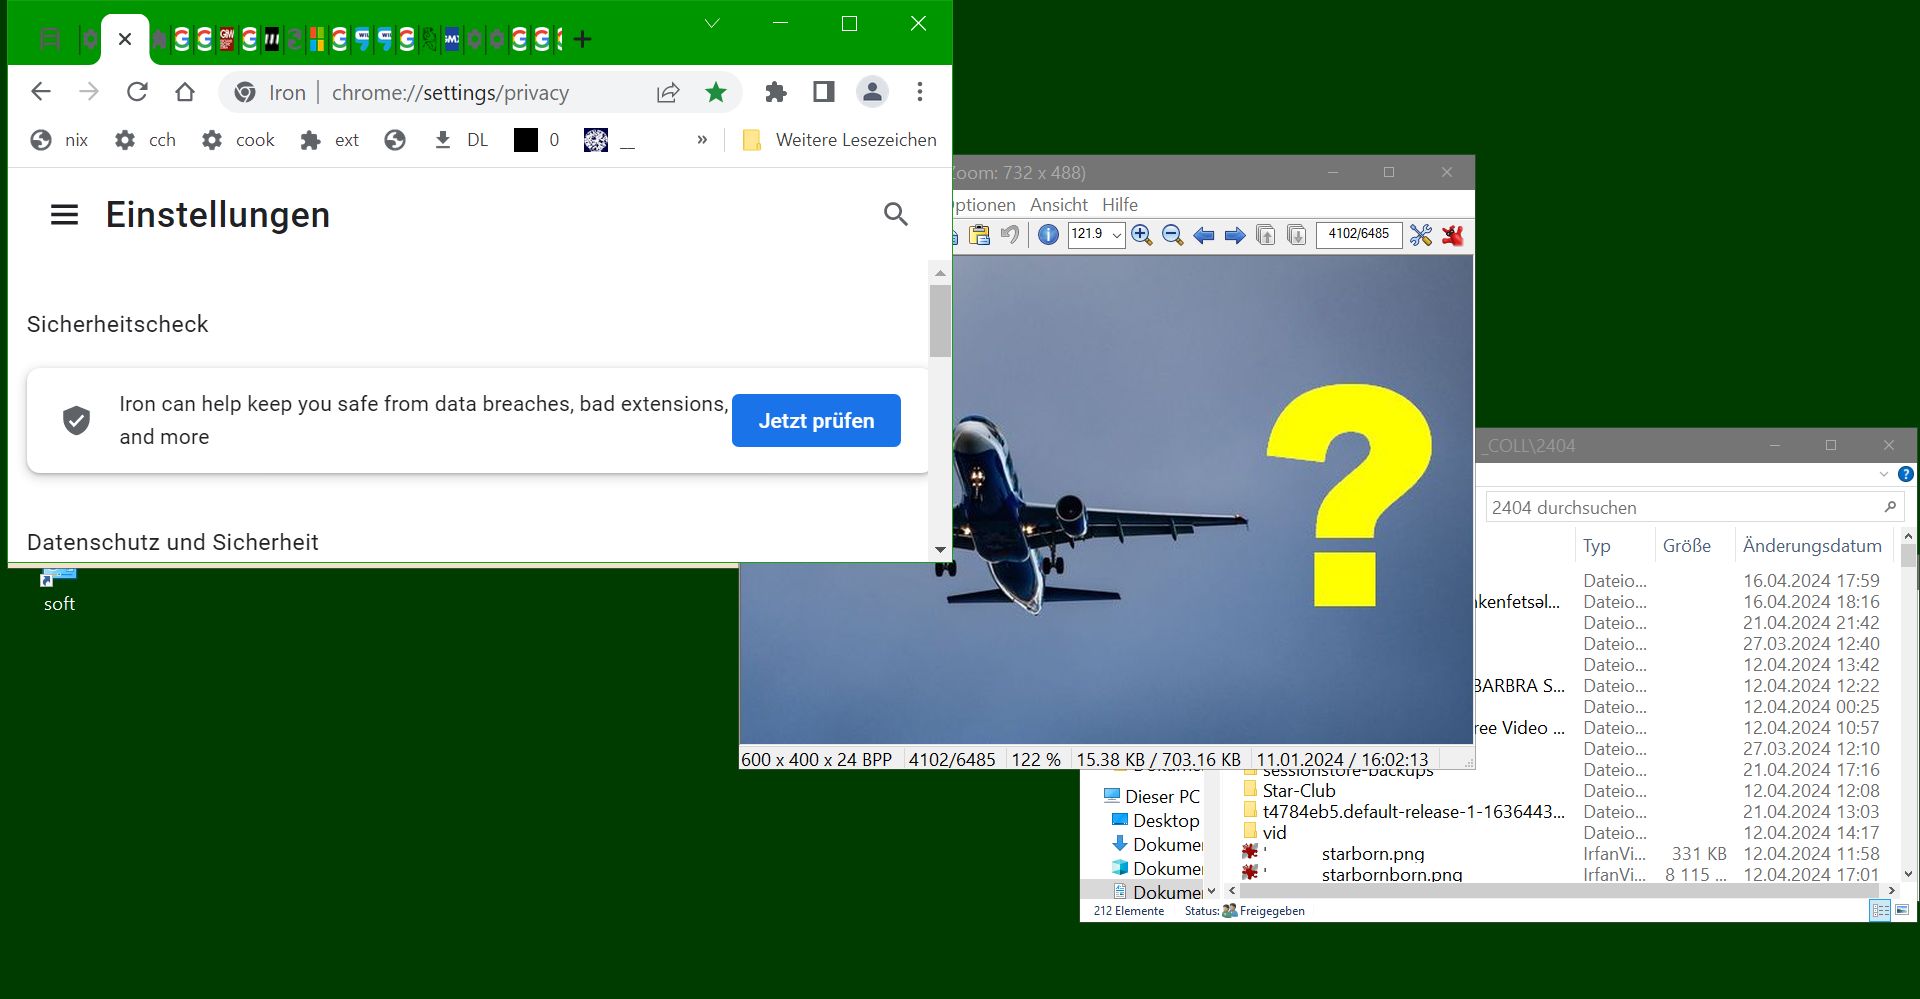Reload the settings page
1920x999 pixels.
(x=137, y=92)
